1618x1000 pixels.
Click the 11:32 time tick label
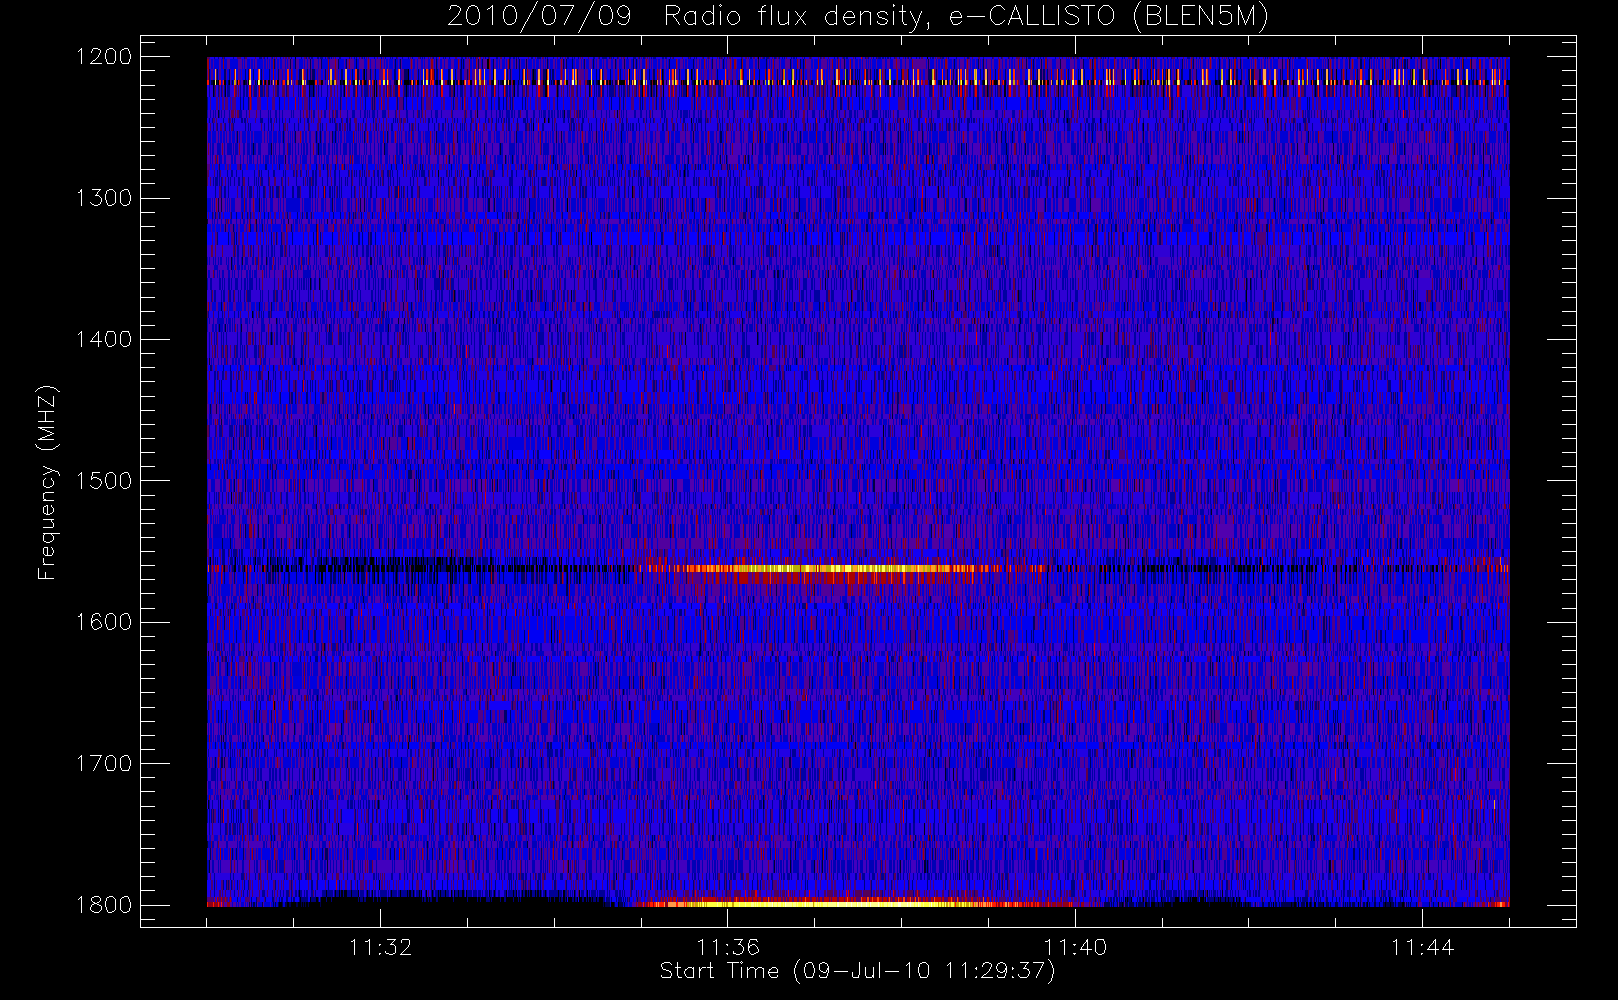pyautogui.click(x=380, y=946)
